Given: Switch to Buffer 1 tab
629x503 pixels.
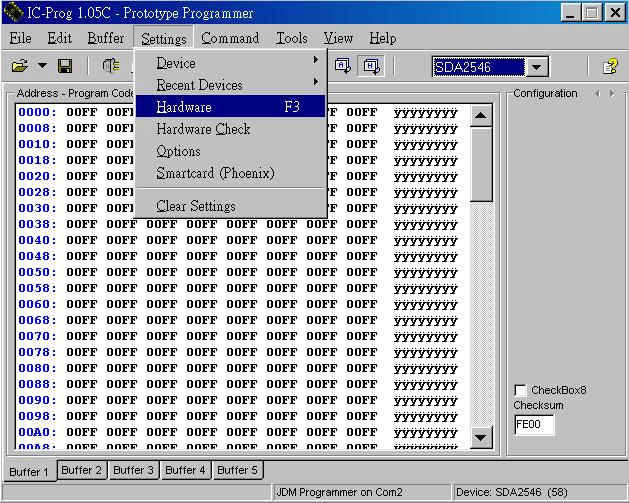Looking at the screenshot, I should [x=29, y=472].
